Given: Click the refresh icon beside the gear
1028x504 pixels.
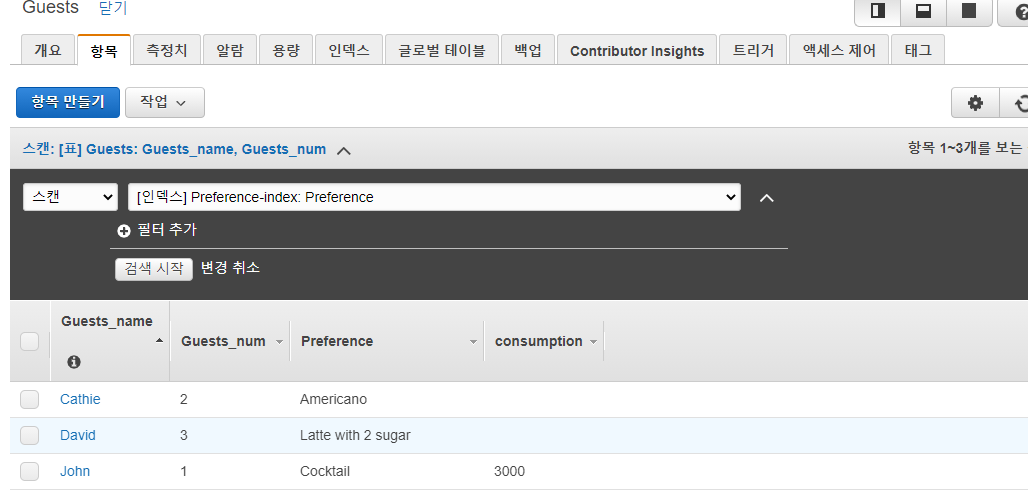Looking at the screenshot, I should tap(1019, 103).
